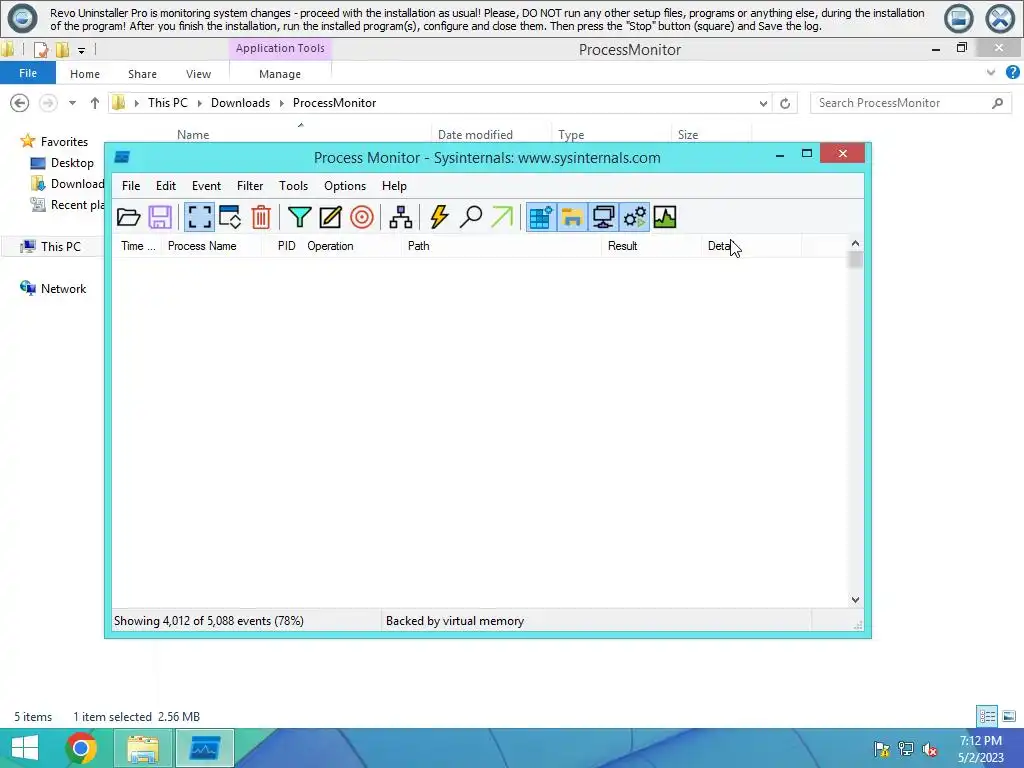The height and width of the screenshot is (768, 1024).
Task: Open Recent locations dropdown arrow
Action: (72, 103)
